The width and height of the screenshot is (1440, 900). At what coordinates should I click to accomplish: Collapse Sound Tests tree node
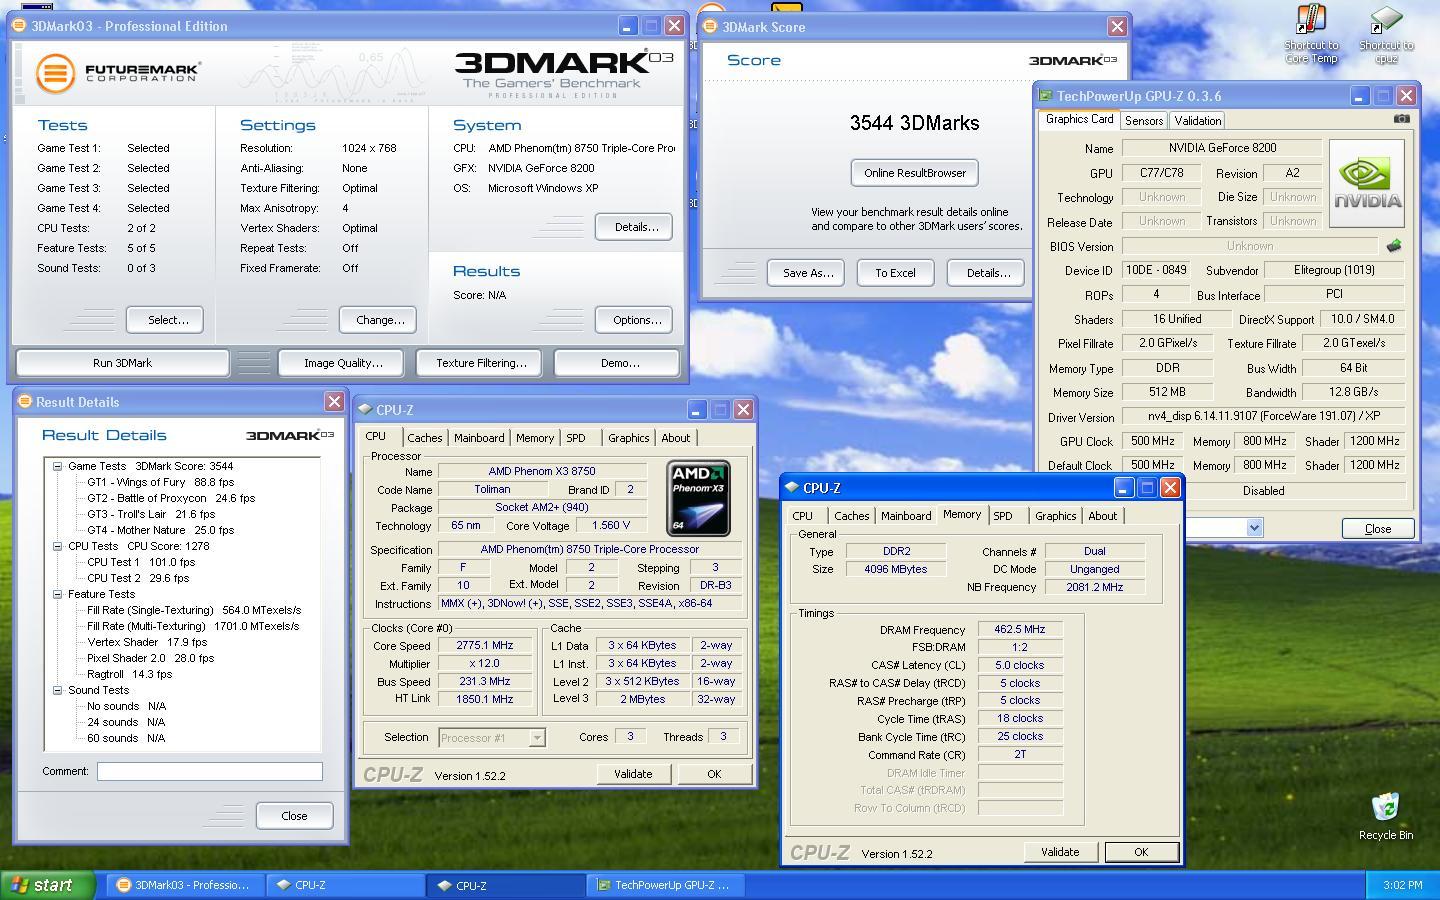point(58,690)
